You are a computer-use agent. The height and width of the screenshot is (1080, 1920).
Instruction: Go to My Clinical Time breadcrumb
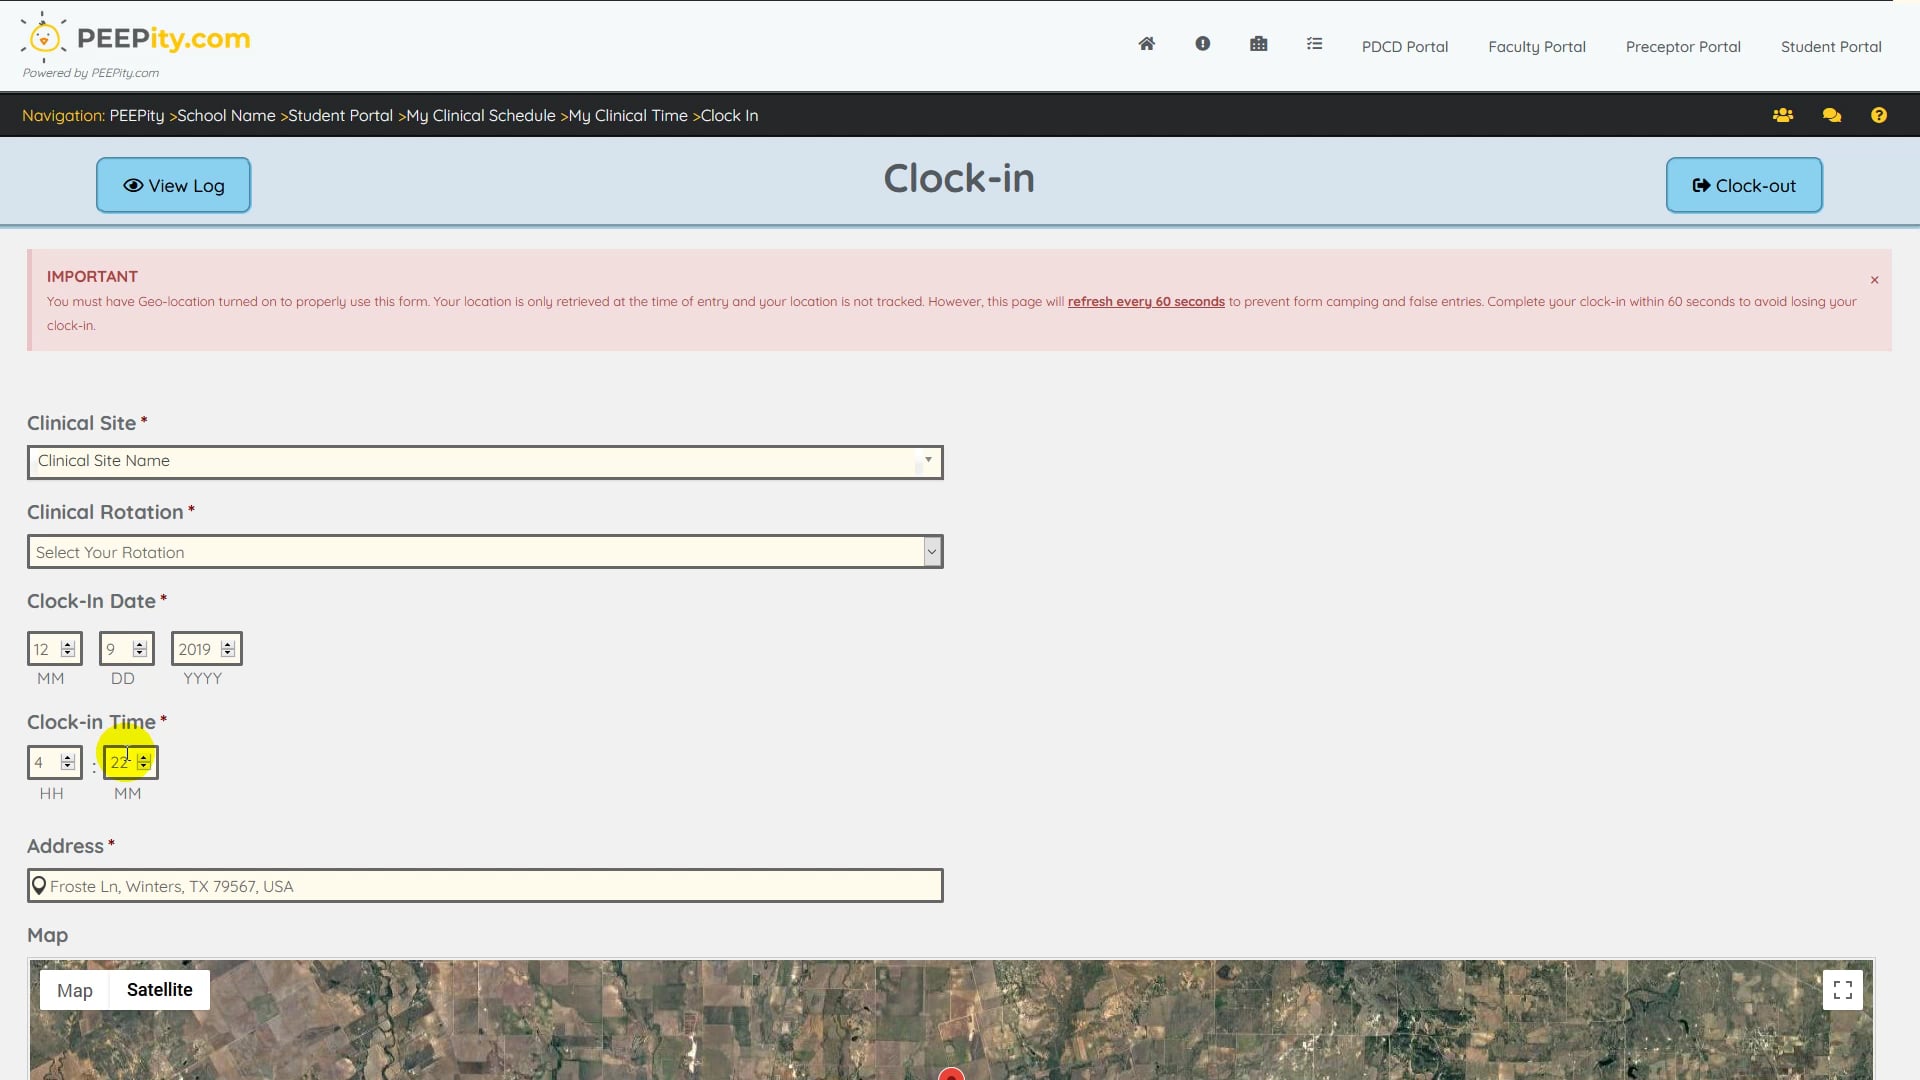pos(628,115)
